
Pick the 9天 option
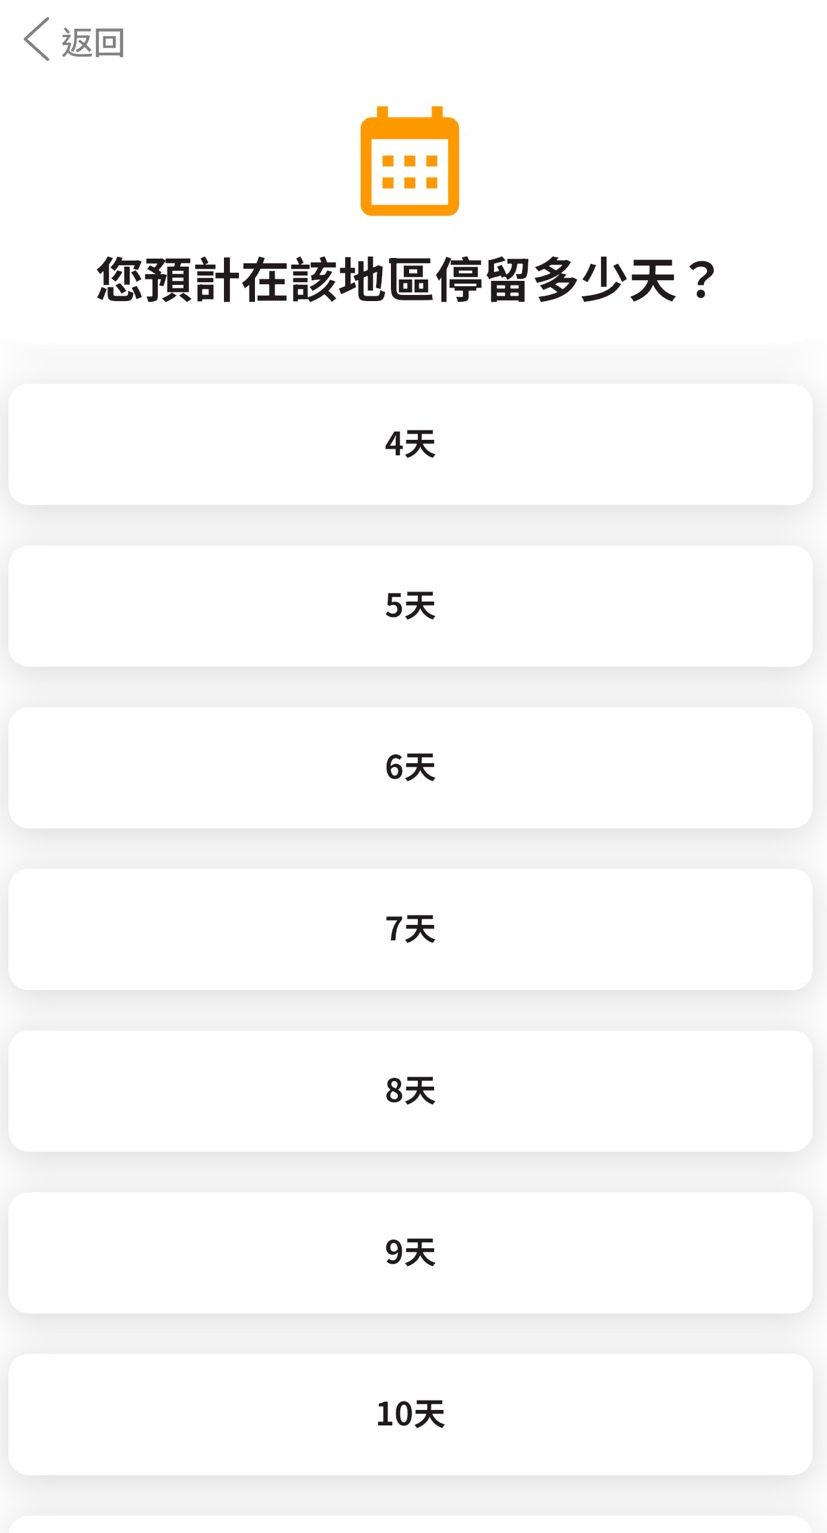(x=410, y=1253)
